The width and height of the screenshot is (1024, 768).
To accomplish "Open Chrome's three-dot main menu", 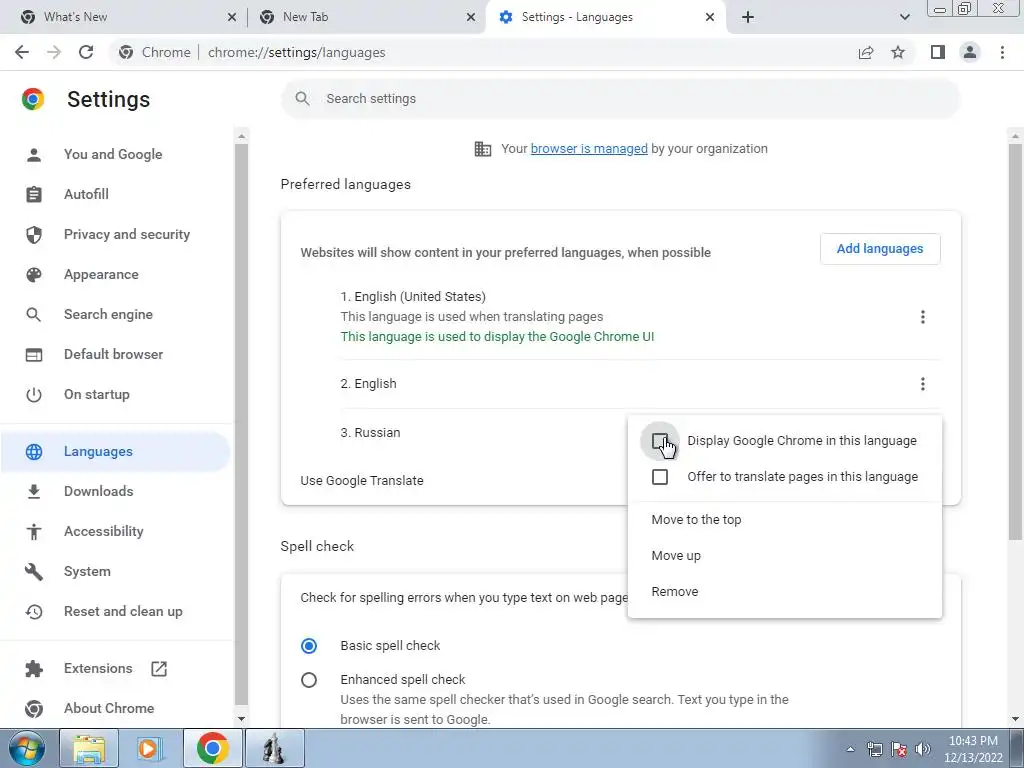I will (1002, 52).
